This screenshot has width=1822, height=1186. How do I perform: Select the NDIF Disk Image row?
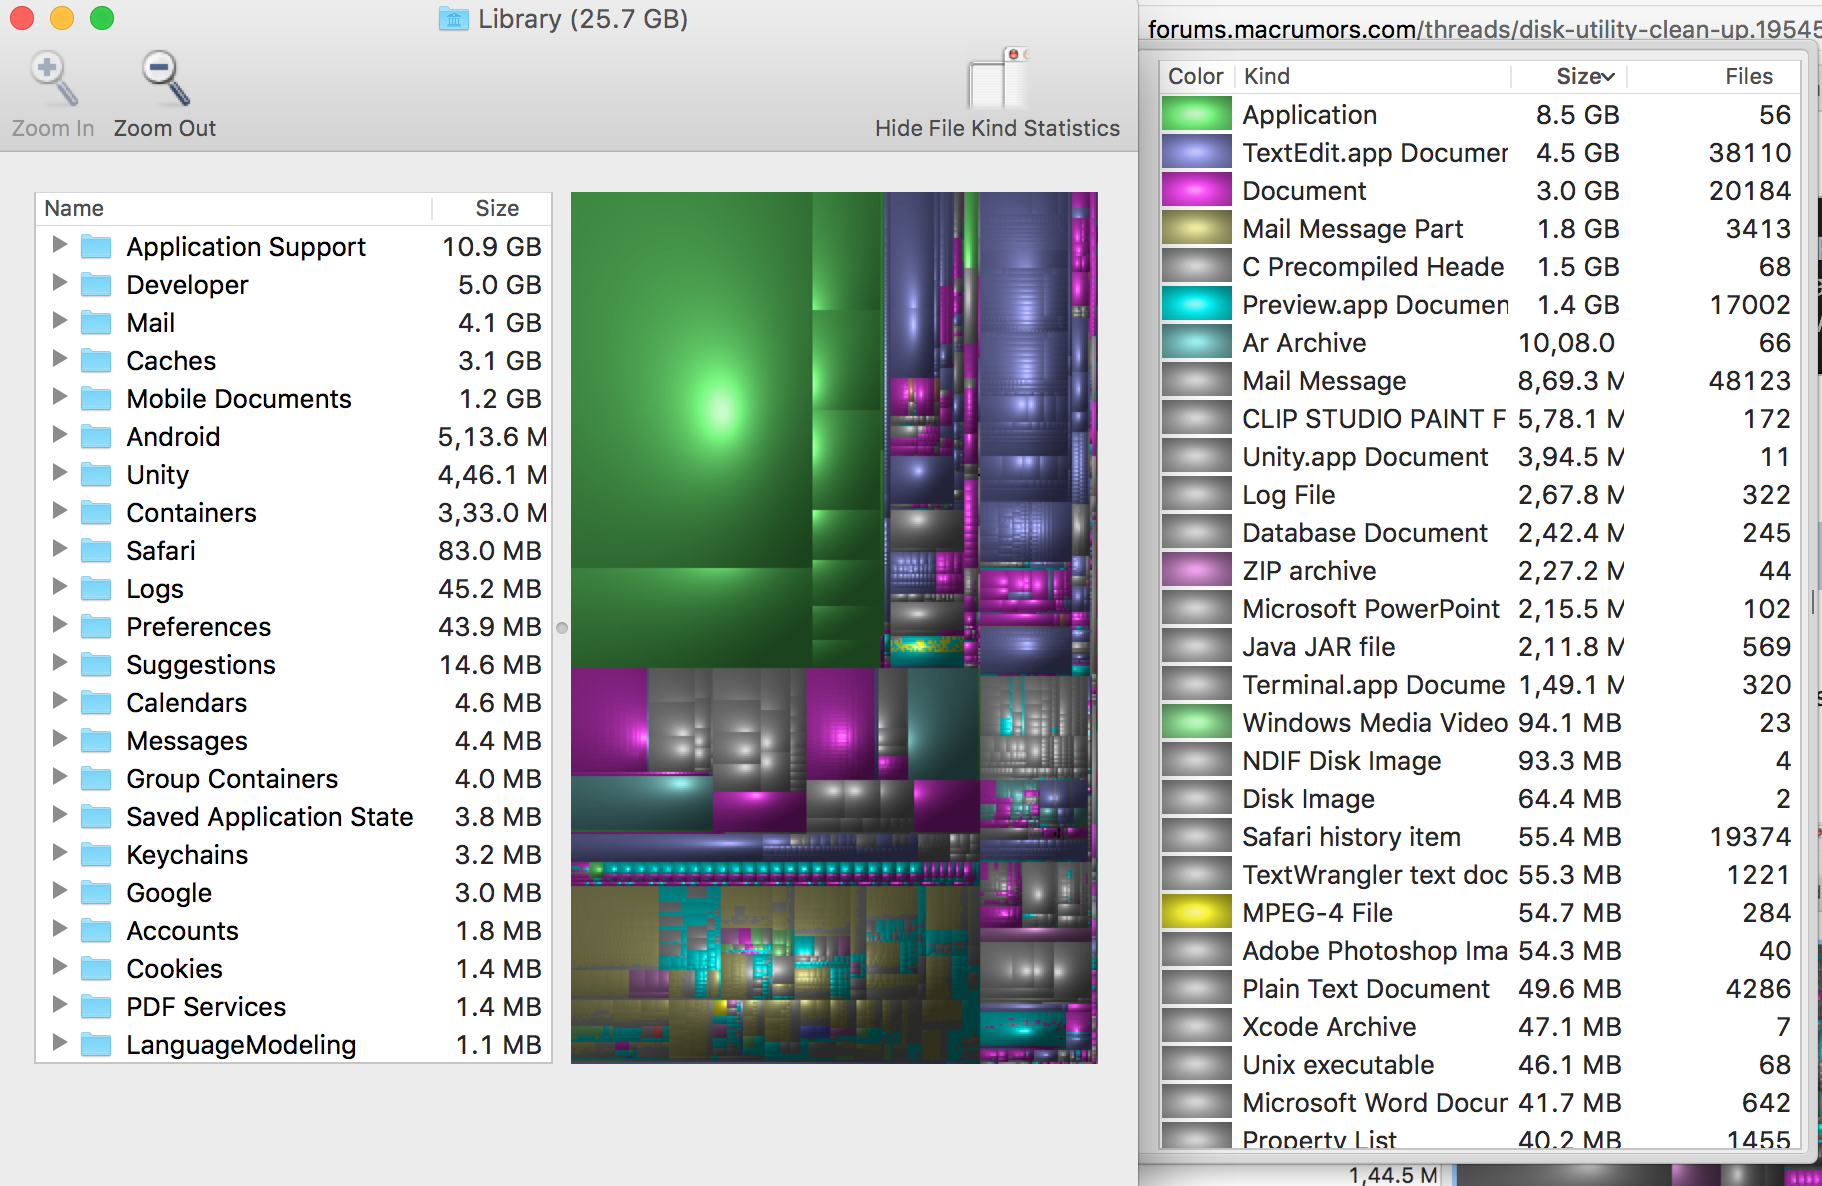(x=1480, y=760)
